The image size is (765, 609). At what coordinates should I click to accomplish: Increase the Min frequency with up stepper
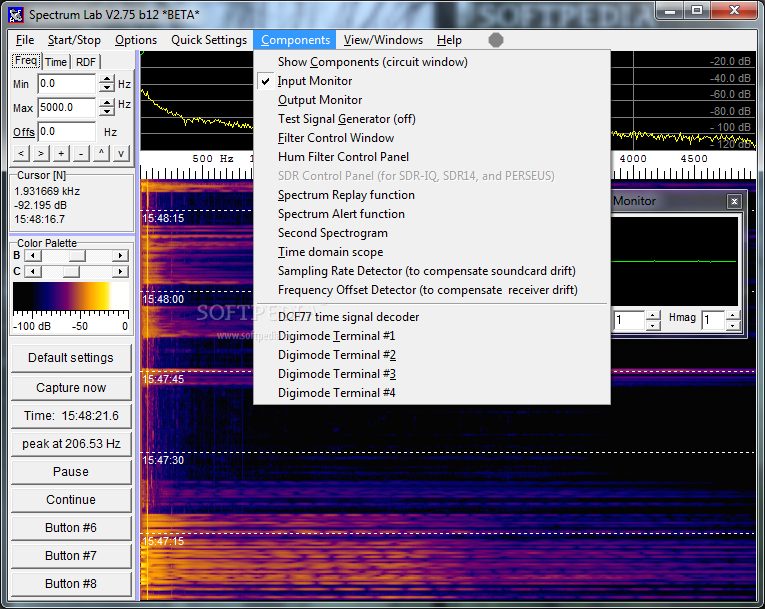click(106, 80)
